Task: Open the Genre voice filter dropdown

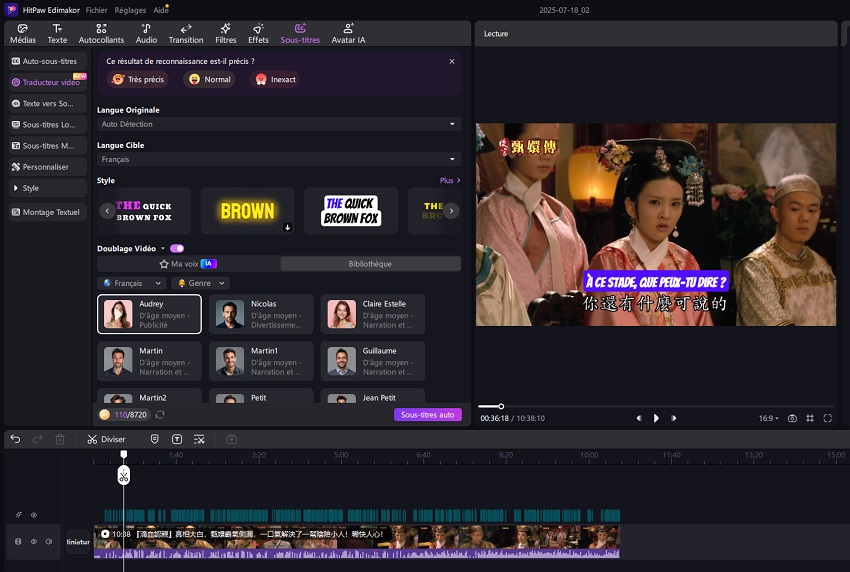Action: [201, 283]
